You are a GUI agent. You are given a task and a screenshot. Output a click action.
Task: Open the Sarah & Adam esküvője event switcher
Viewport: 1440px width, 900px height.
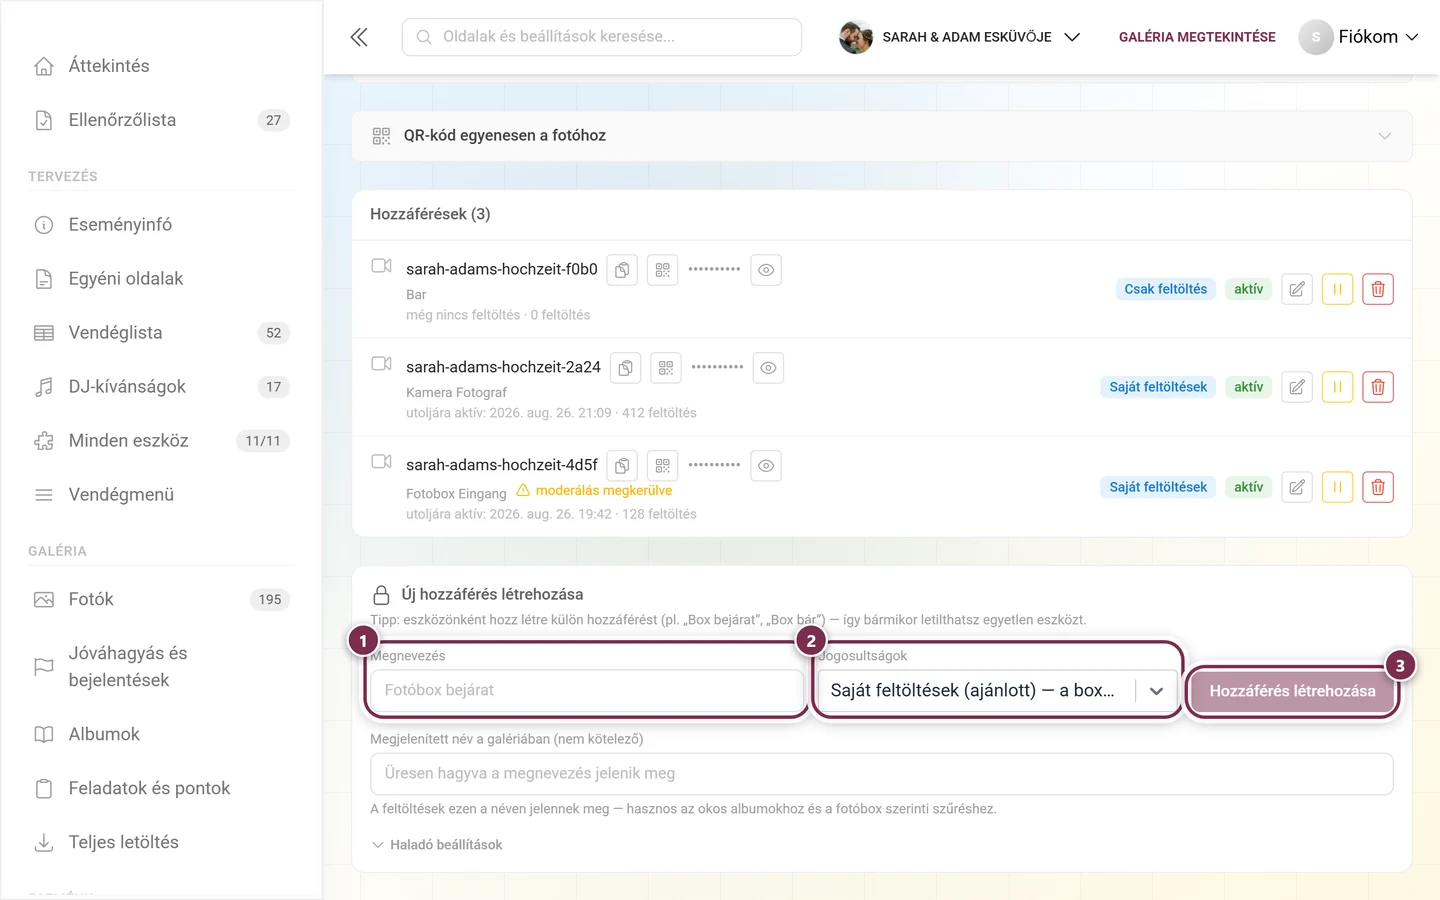pos(960,37)
